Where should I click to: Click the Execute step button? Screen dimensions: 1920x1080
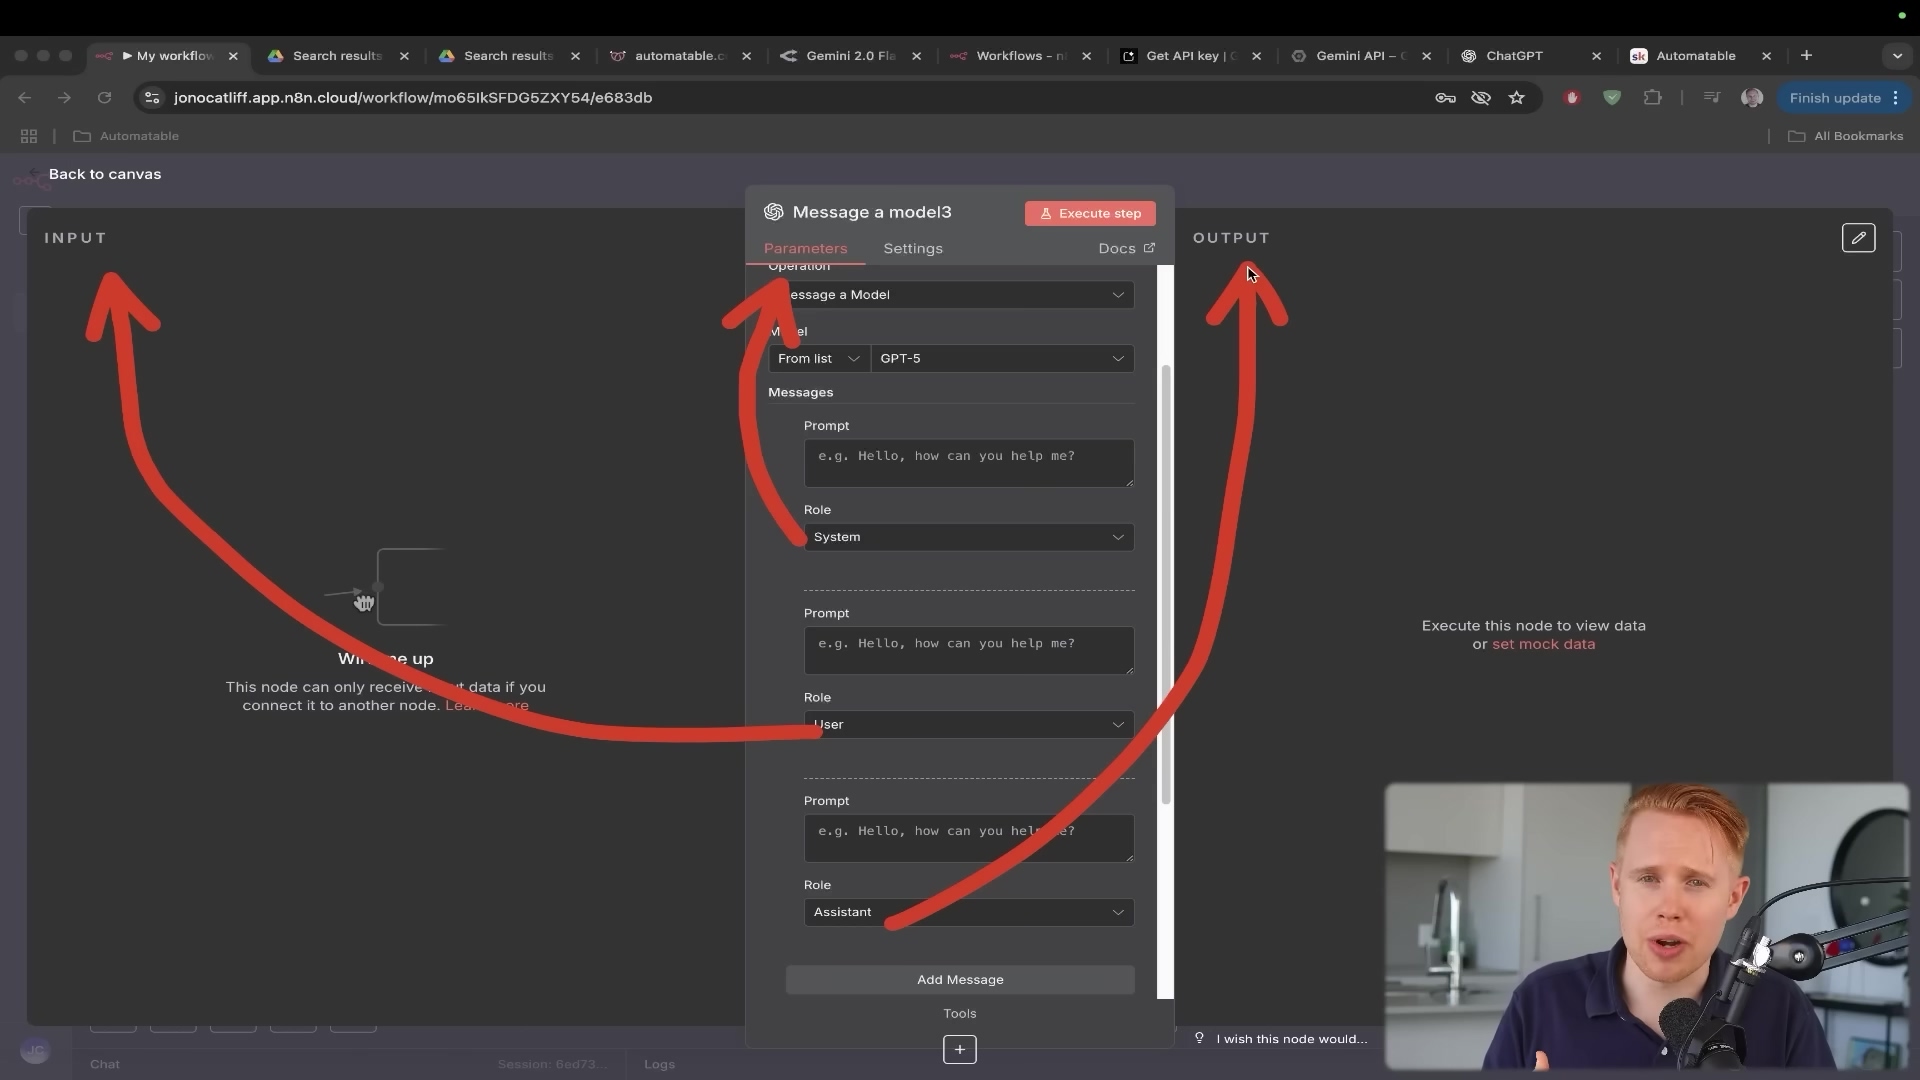tap(1090, 213)
